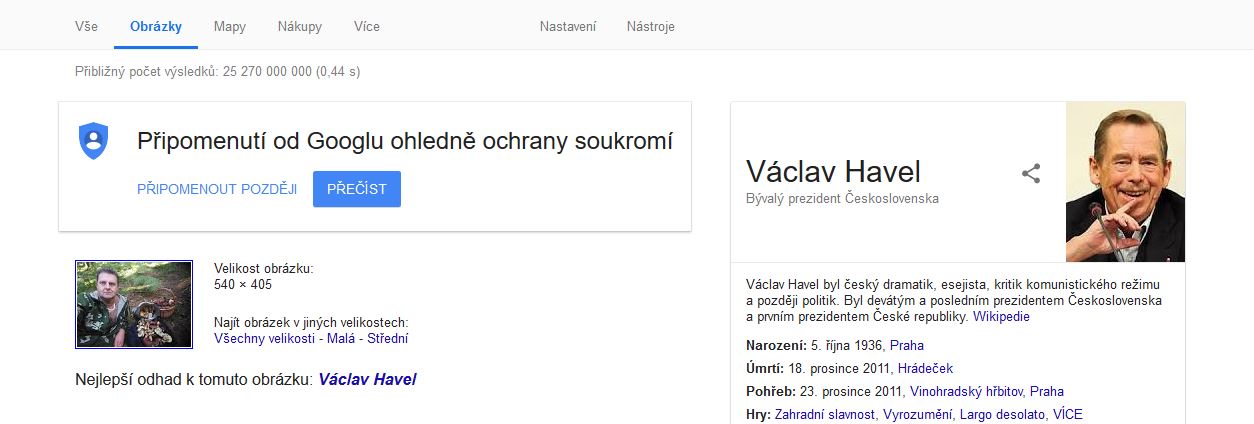Viewport: 1254px width, 424px height.
Task: Expand the Více menu
Action: (x=367, y=26)
